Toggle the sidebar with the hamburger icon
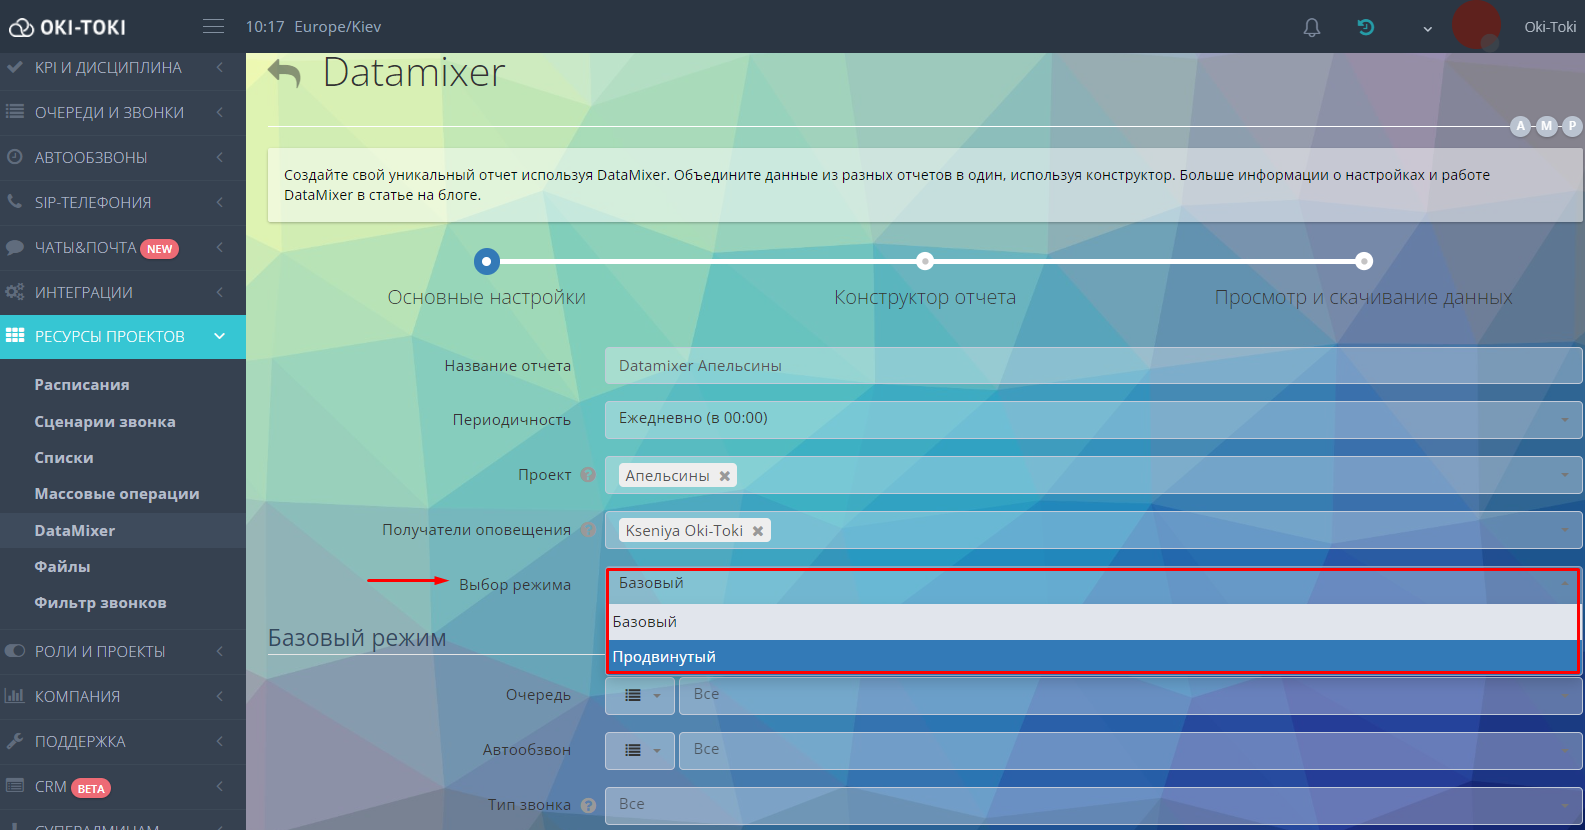Image resolution: width=1585 pixels, height=830 pixels. coord(213,26)
